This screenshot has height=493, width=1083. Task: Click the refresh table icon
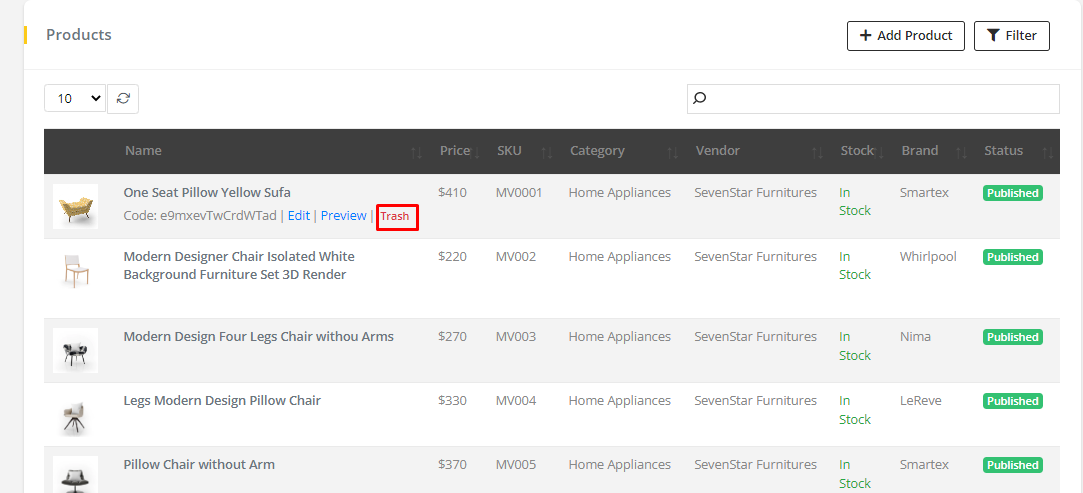(123, 98)
